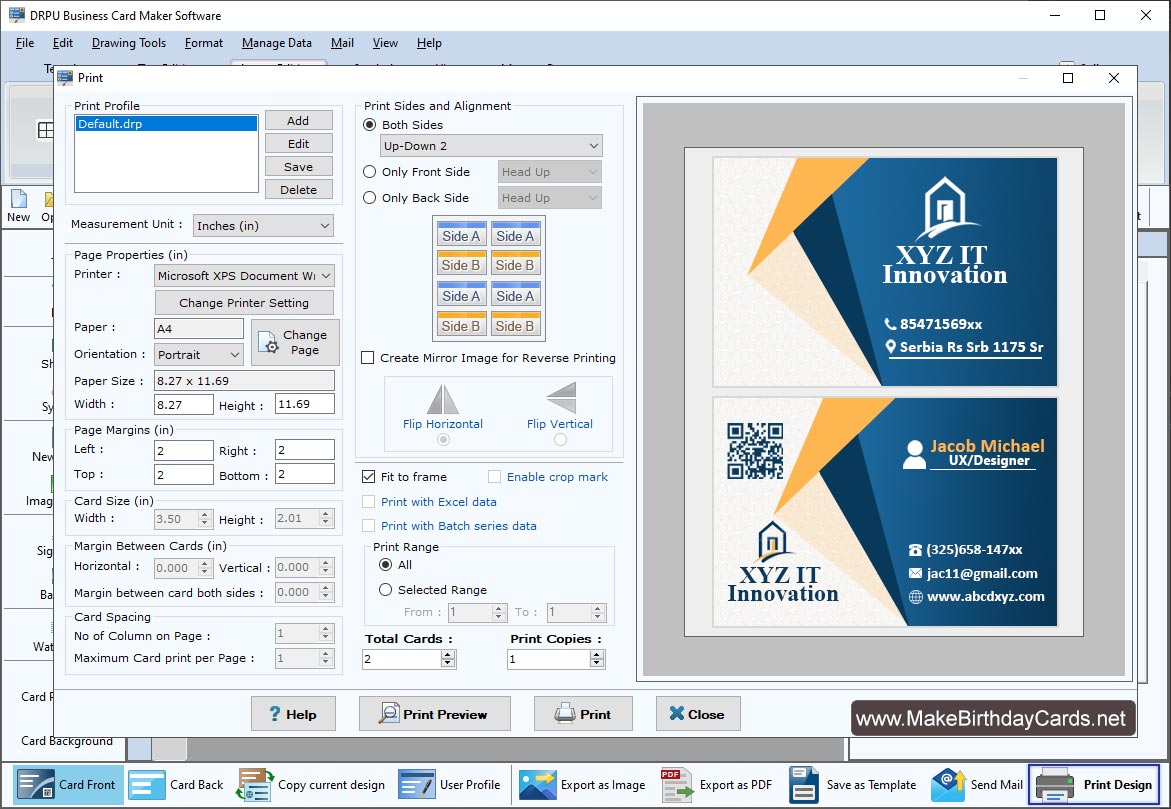
Task: Open Measurement Unit Inches dropdown
Action: coord(264,226)
